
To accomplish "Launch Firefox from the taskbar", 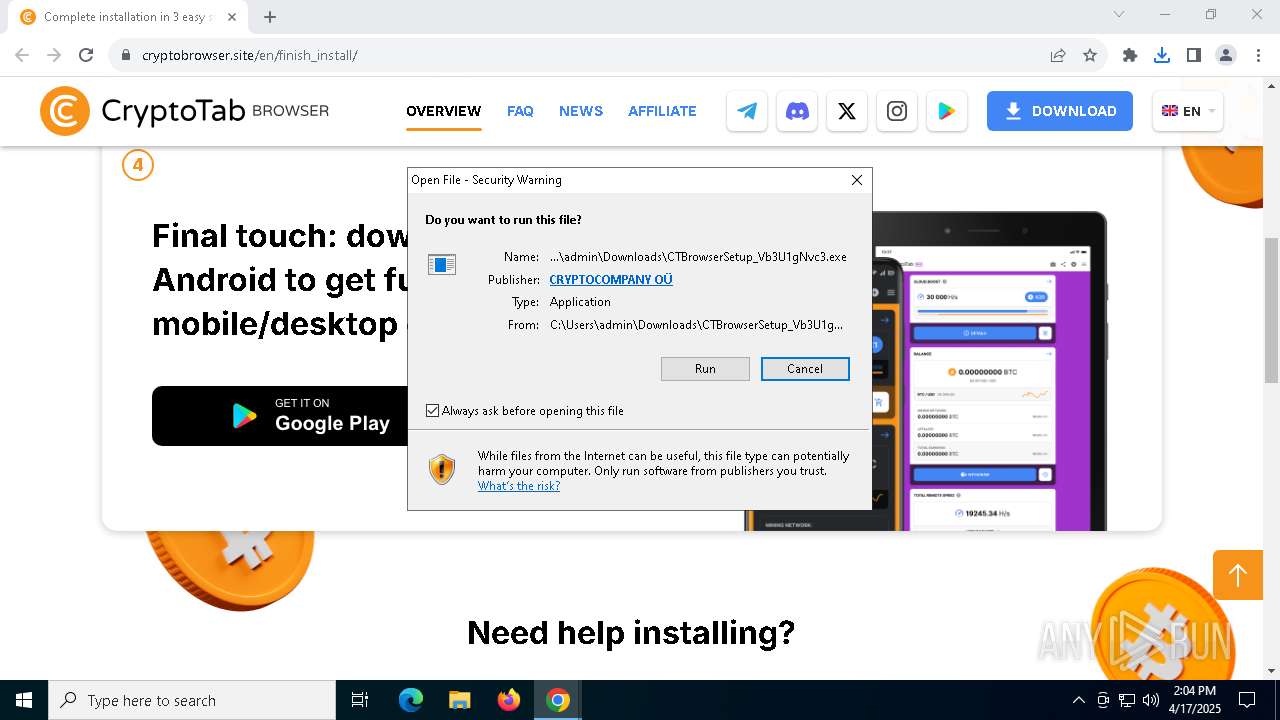I will 509,700.
